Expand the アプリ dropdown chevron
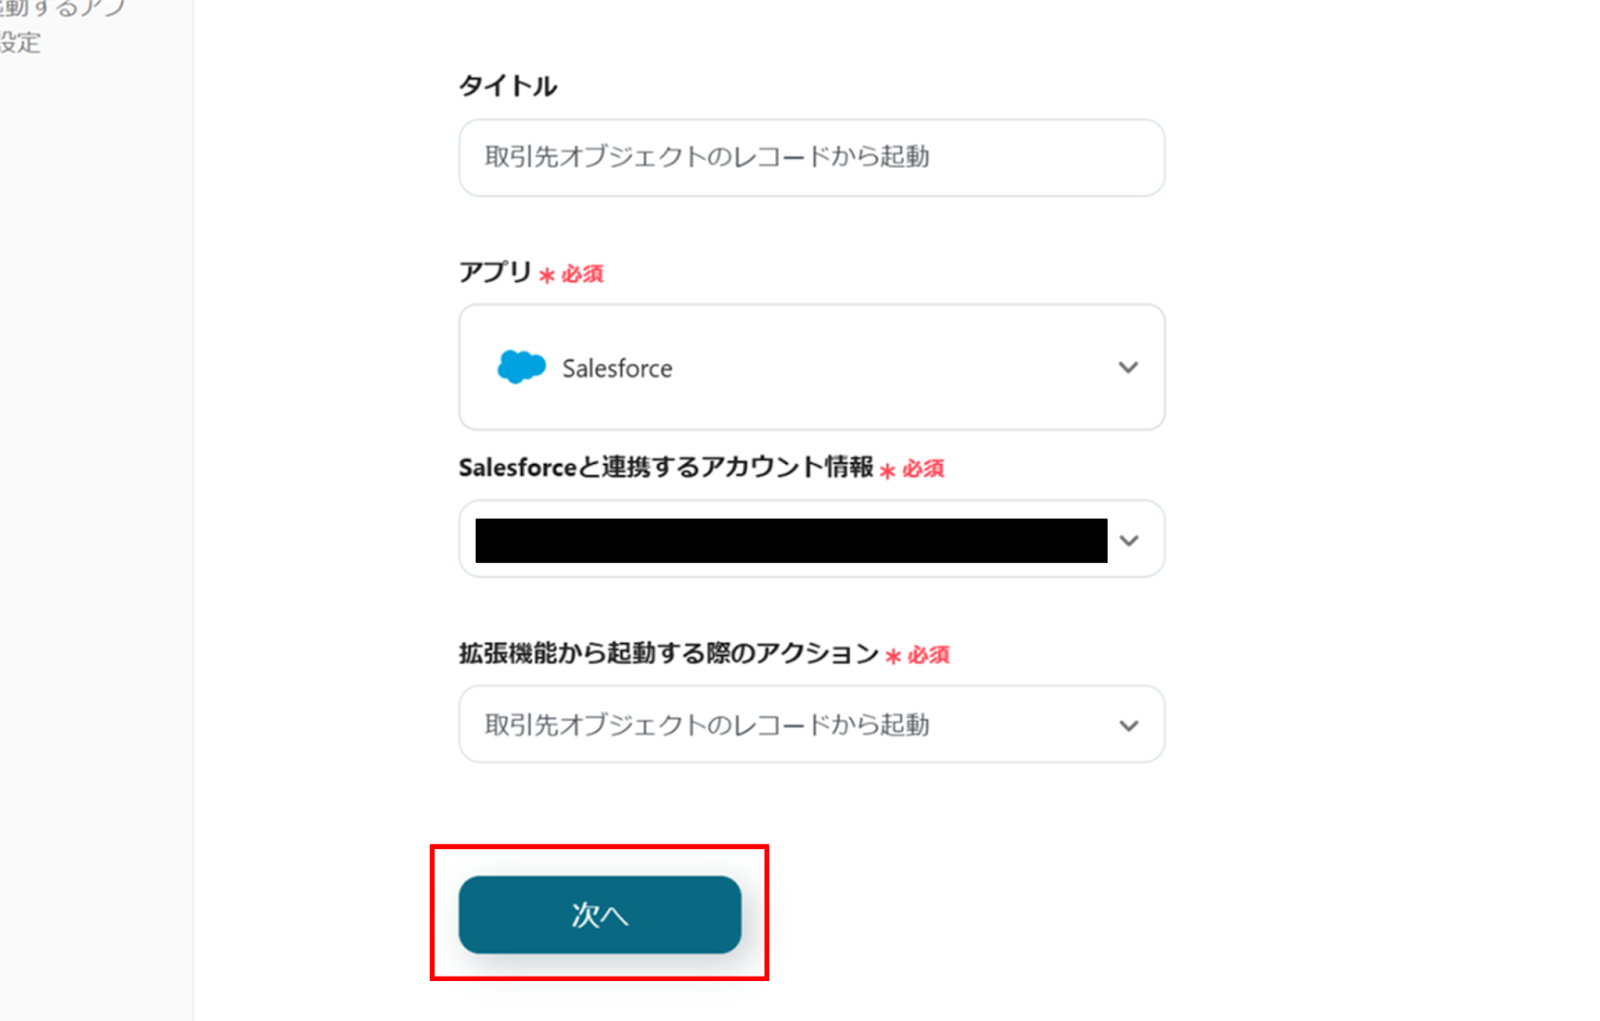 (1128, 367)
